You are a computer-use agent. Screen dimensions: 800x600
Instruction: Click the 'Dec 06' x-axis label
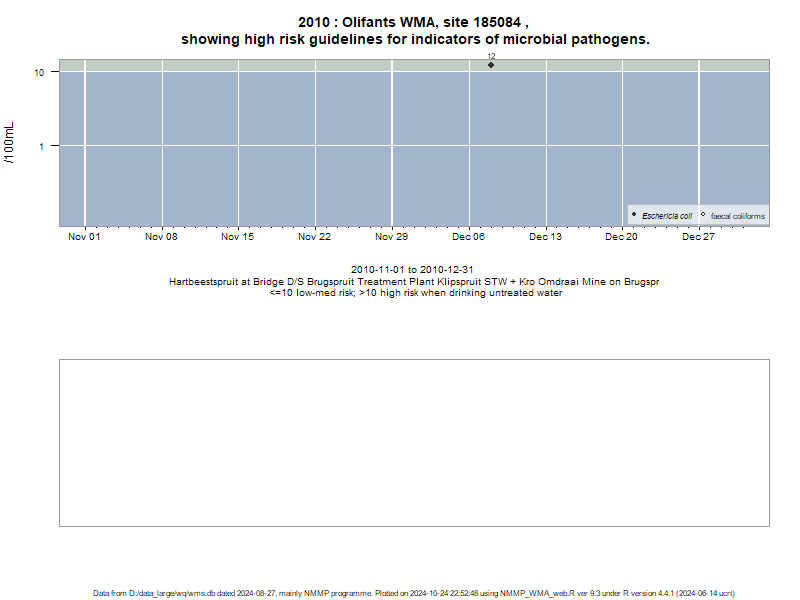tap(468, 237)
